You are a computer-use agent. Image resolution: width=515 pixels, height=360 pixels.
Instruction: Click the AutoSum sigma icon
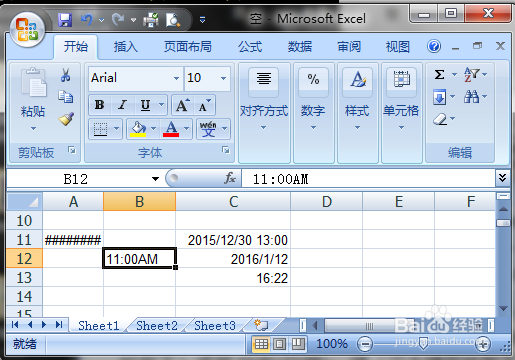(x=439, y=75)
